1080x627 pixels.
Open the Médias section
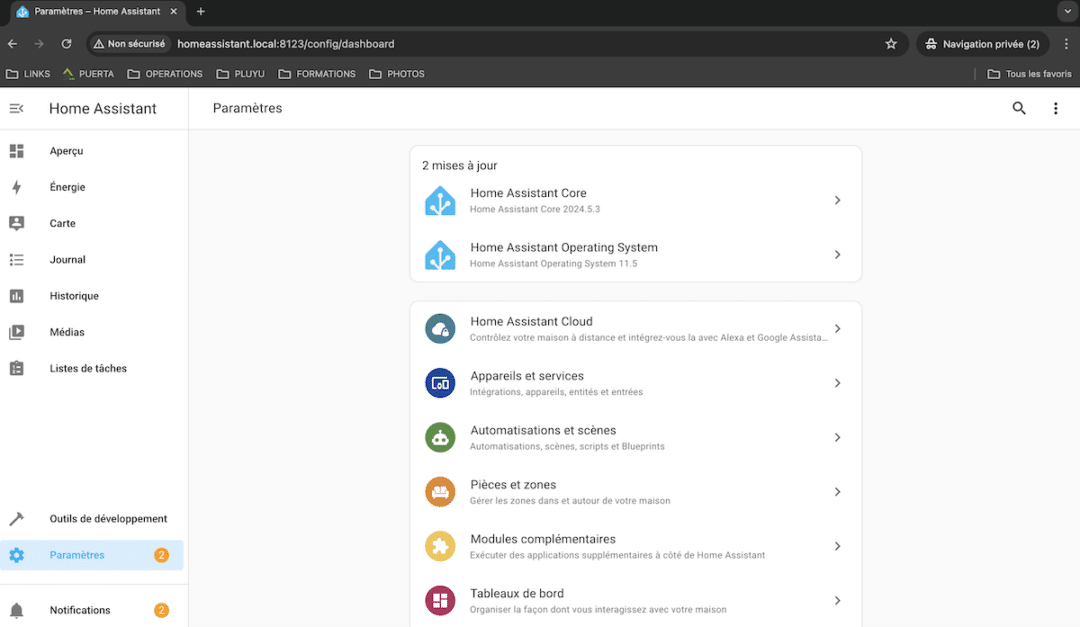pyautogui.click(x=66, y=331)
